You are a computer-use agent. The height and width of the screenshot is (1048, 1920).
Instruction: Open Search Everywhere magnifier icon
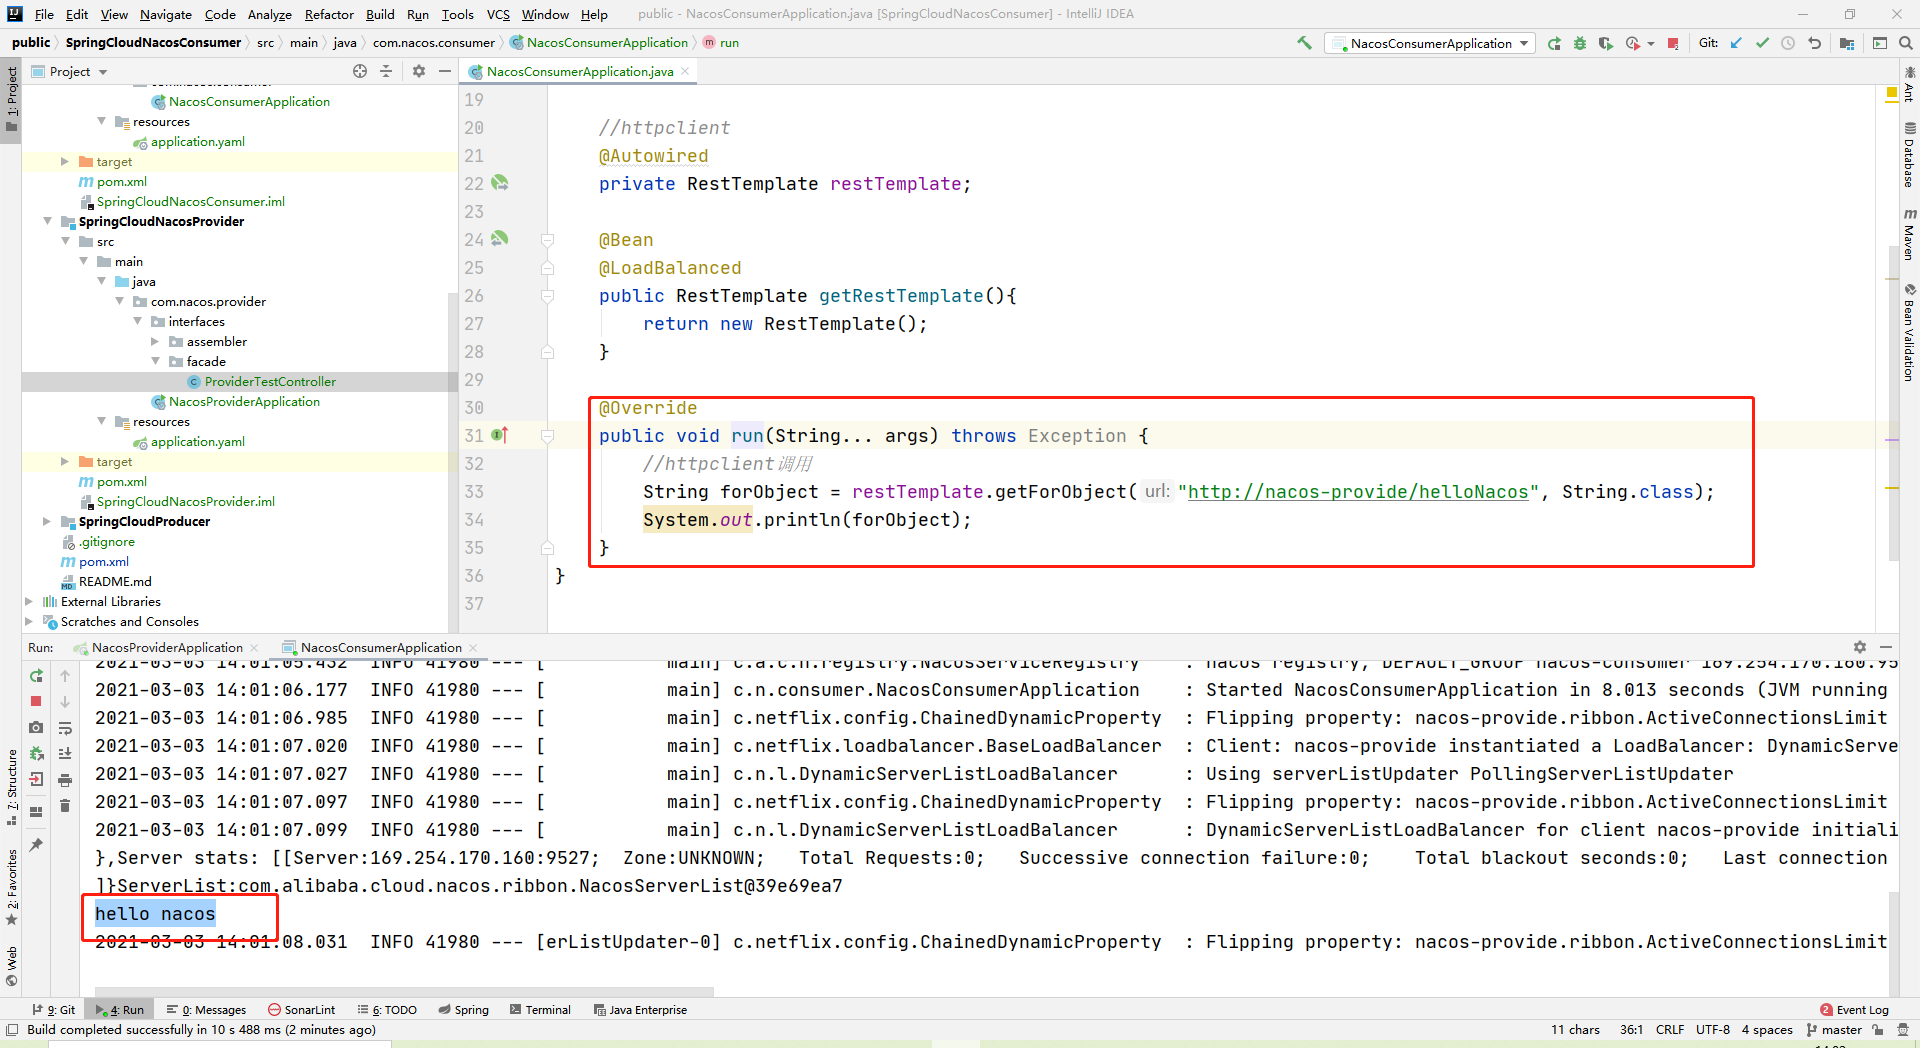(1906, 43)
